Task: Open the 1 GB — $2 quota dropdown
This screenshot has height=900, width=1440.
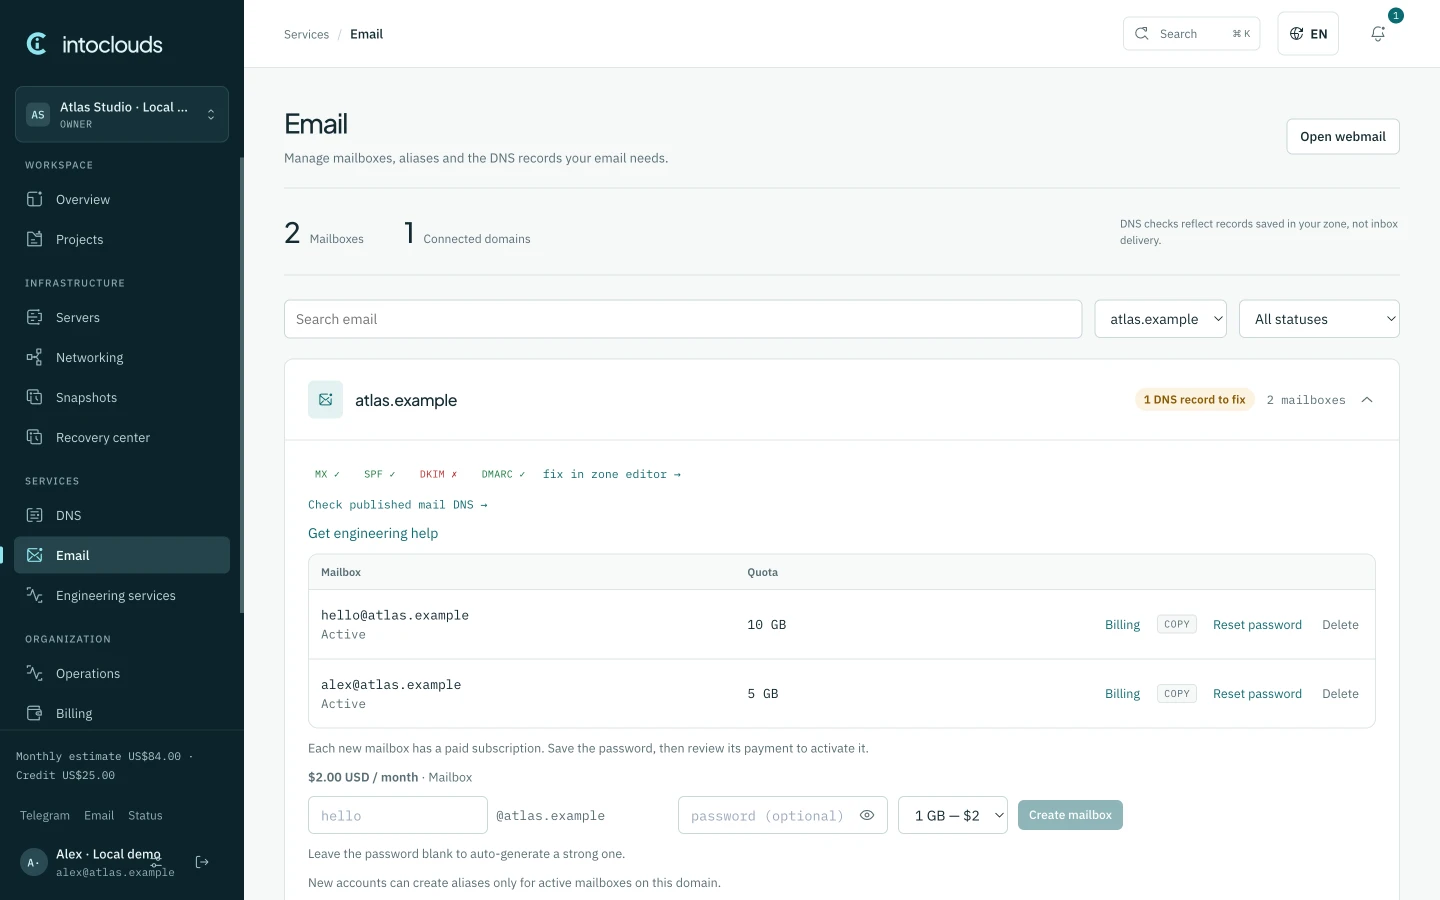Action: pos(953,816)
